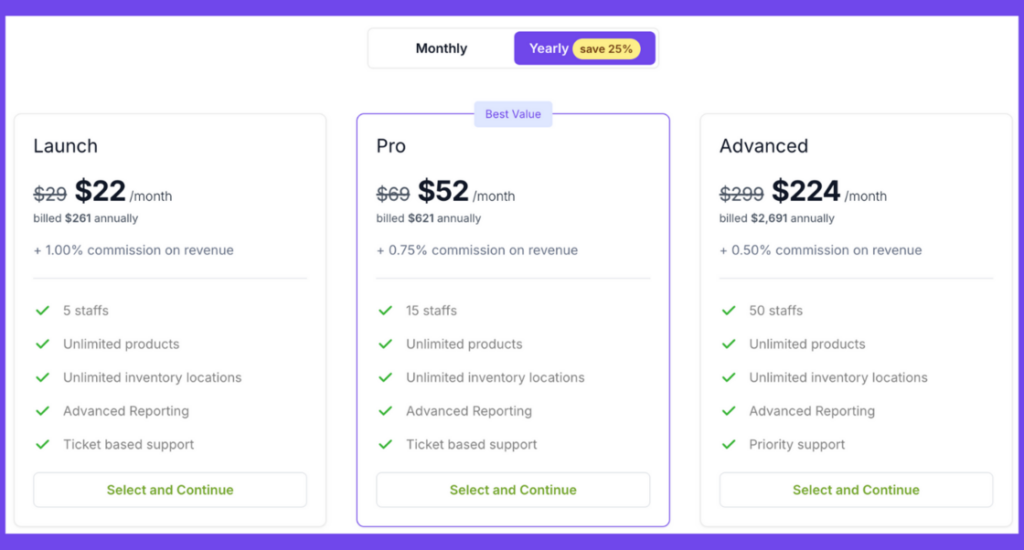Screen dimensions: 1024x550
Task: Select and Continue with Advanced plan
Action: tap(856, 490)
